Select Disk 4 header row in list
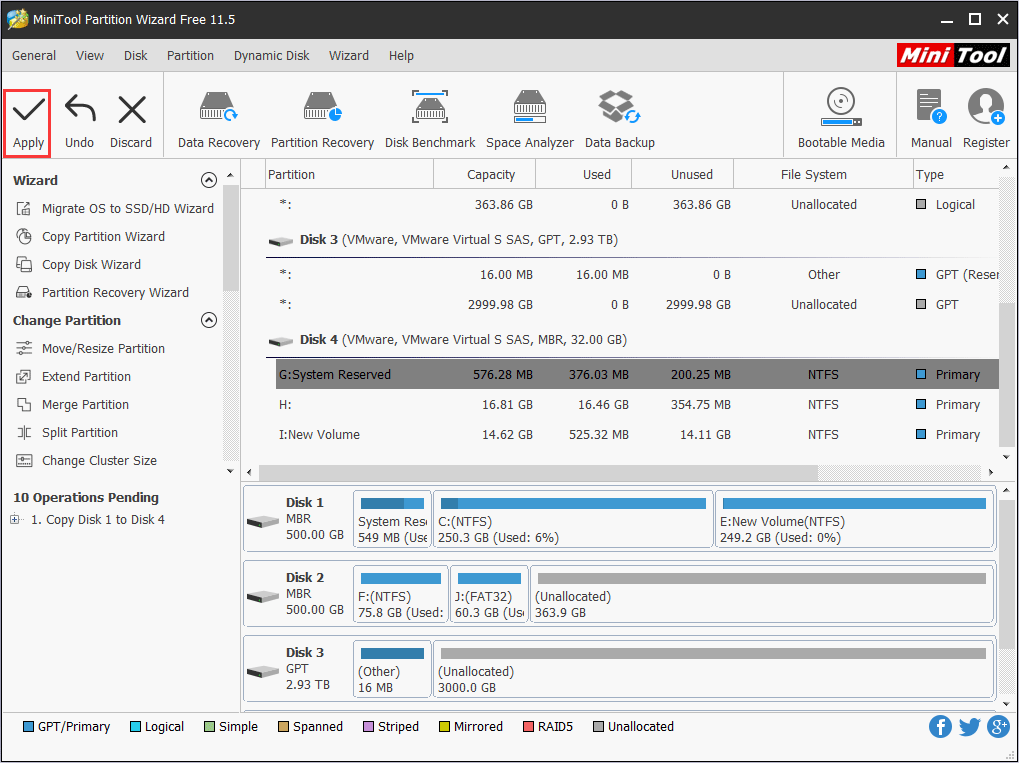Image resolution: width=1019 pixels, height=763 pixels. click(x=632, y=340)
